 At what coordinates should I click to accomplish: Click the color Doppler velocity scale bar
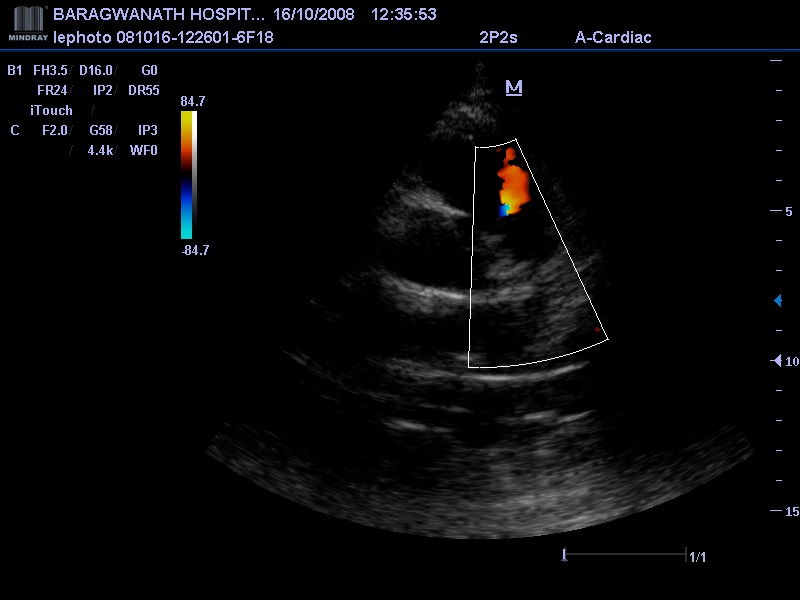click(187, 175)
